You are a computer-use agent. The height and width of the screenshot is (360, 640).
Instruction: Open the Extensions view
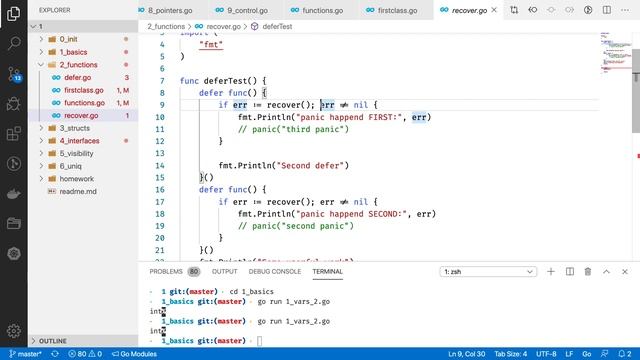(x=13, y=133)
